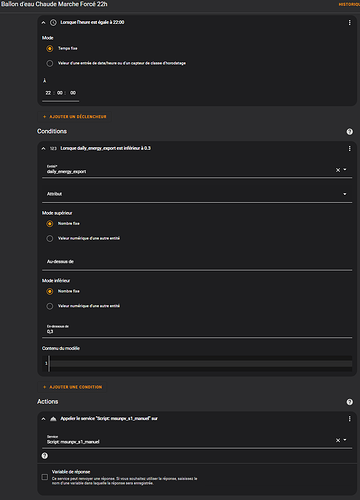Select the datetime entity value mode radio

pyautogui.click(x=50, y=63)
